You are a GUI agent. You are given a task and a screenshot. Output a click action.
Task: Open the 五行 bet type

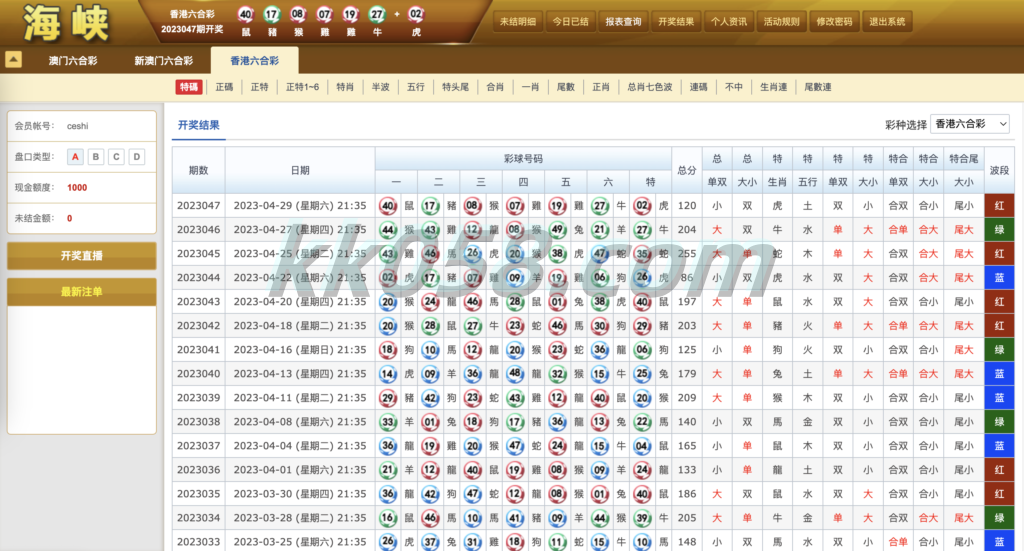(415, 87)
